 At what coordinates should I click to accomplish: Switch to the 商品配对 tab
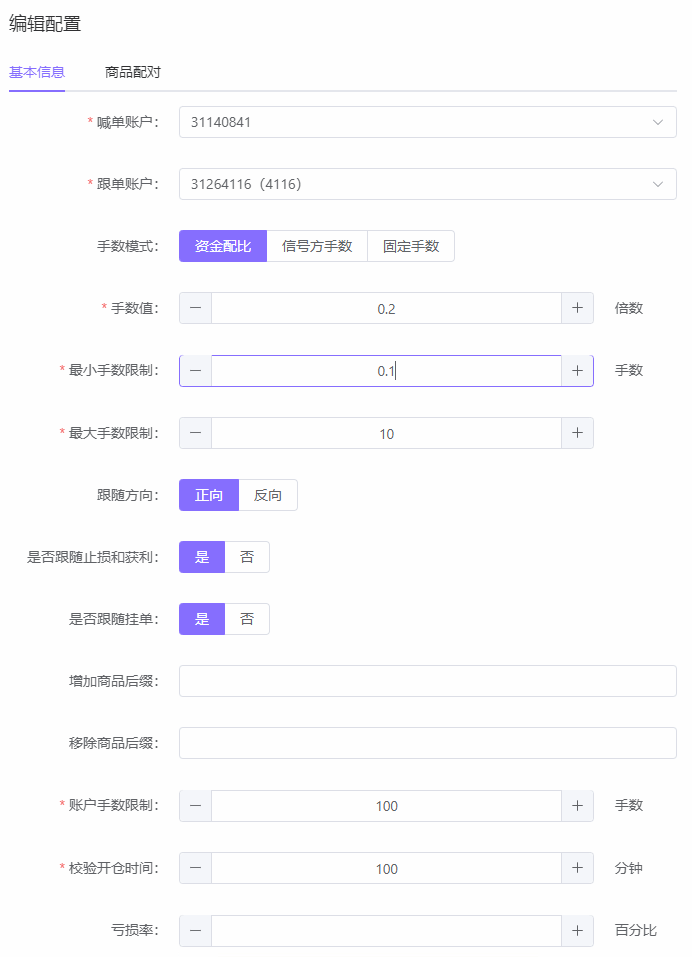coord(133,72)
